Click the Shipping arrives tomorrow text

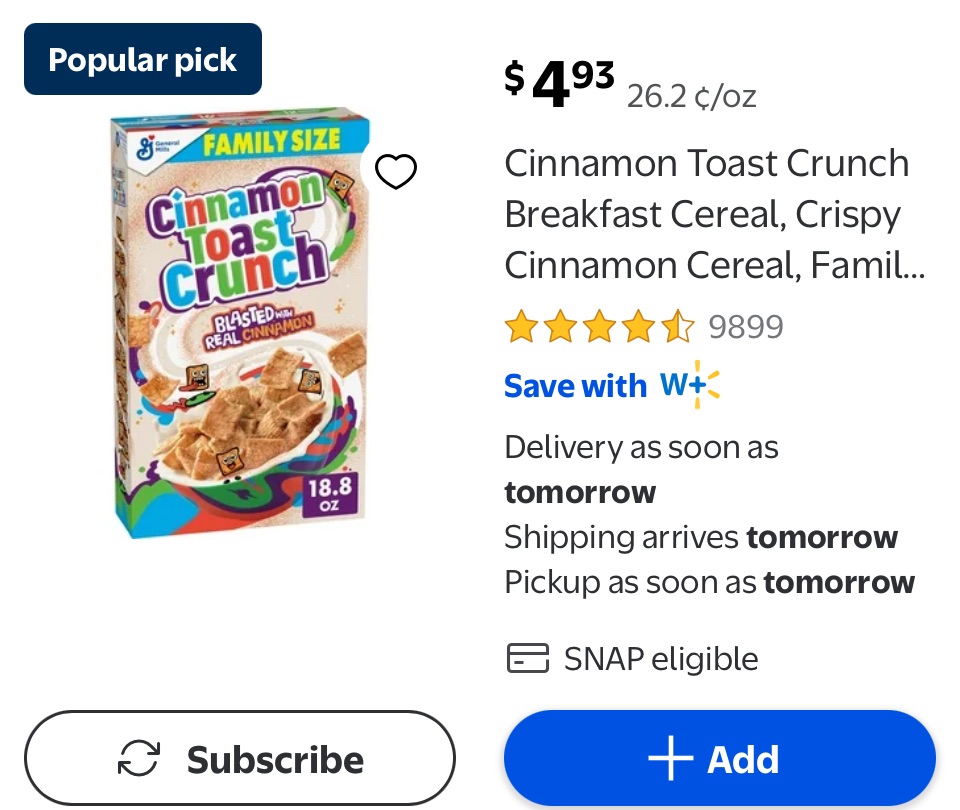pos(700,537)
